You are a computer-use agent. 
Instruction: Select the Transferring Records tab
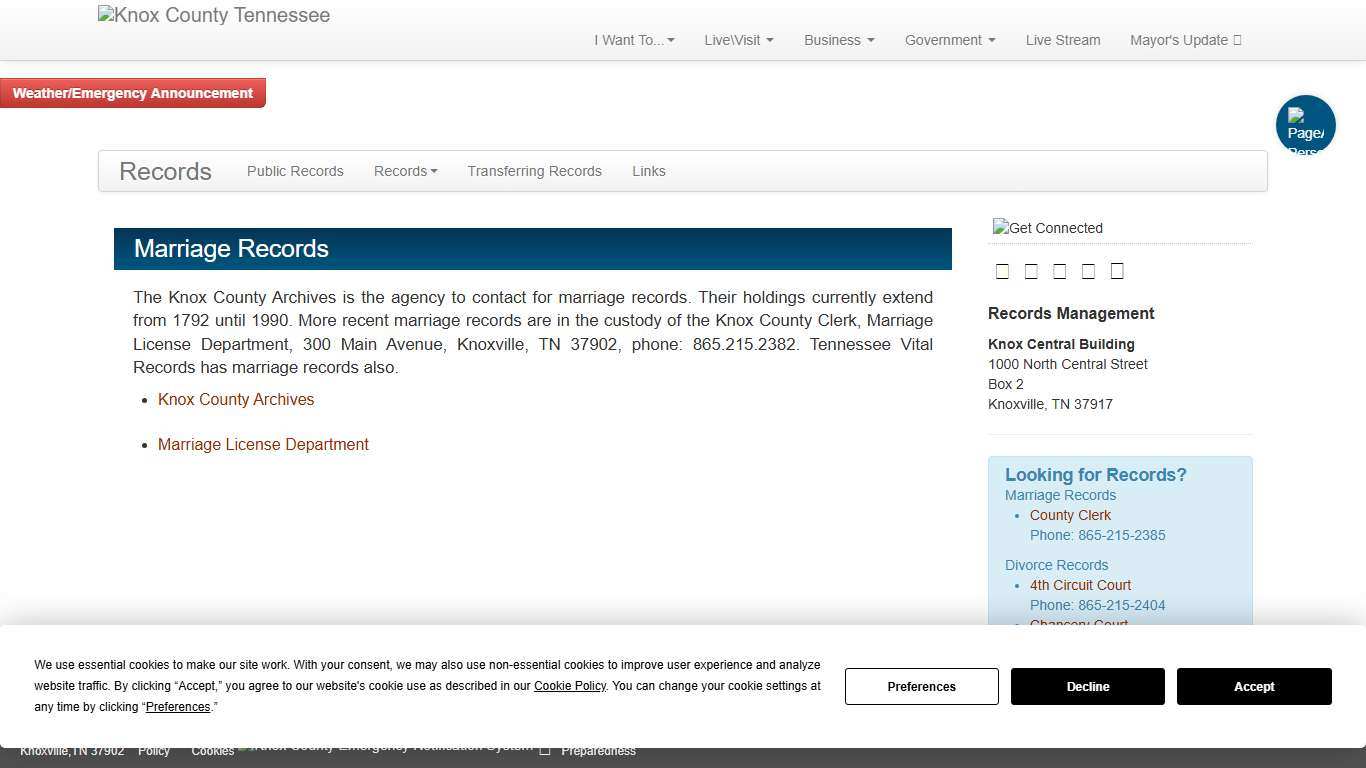[x=534, y=171]
